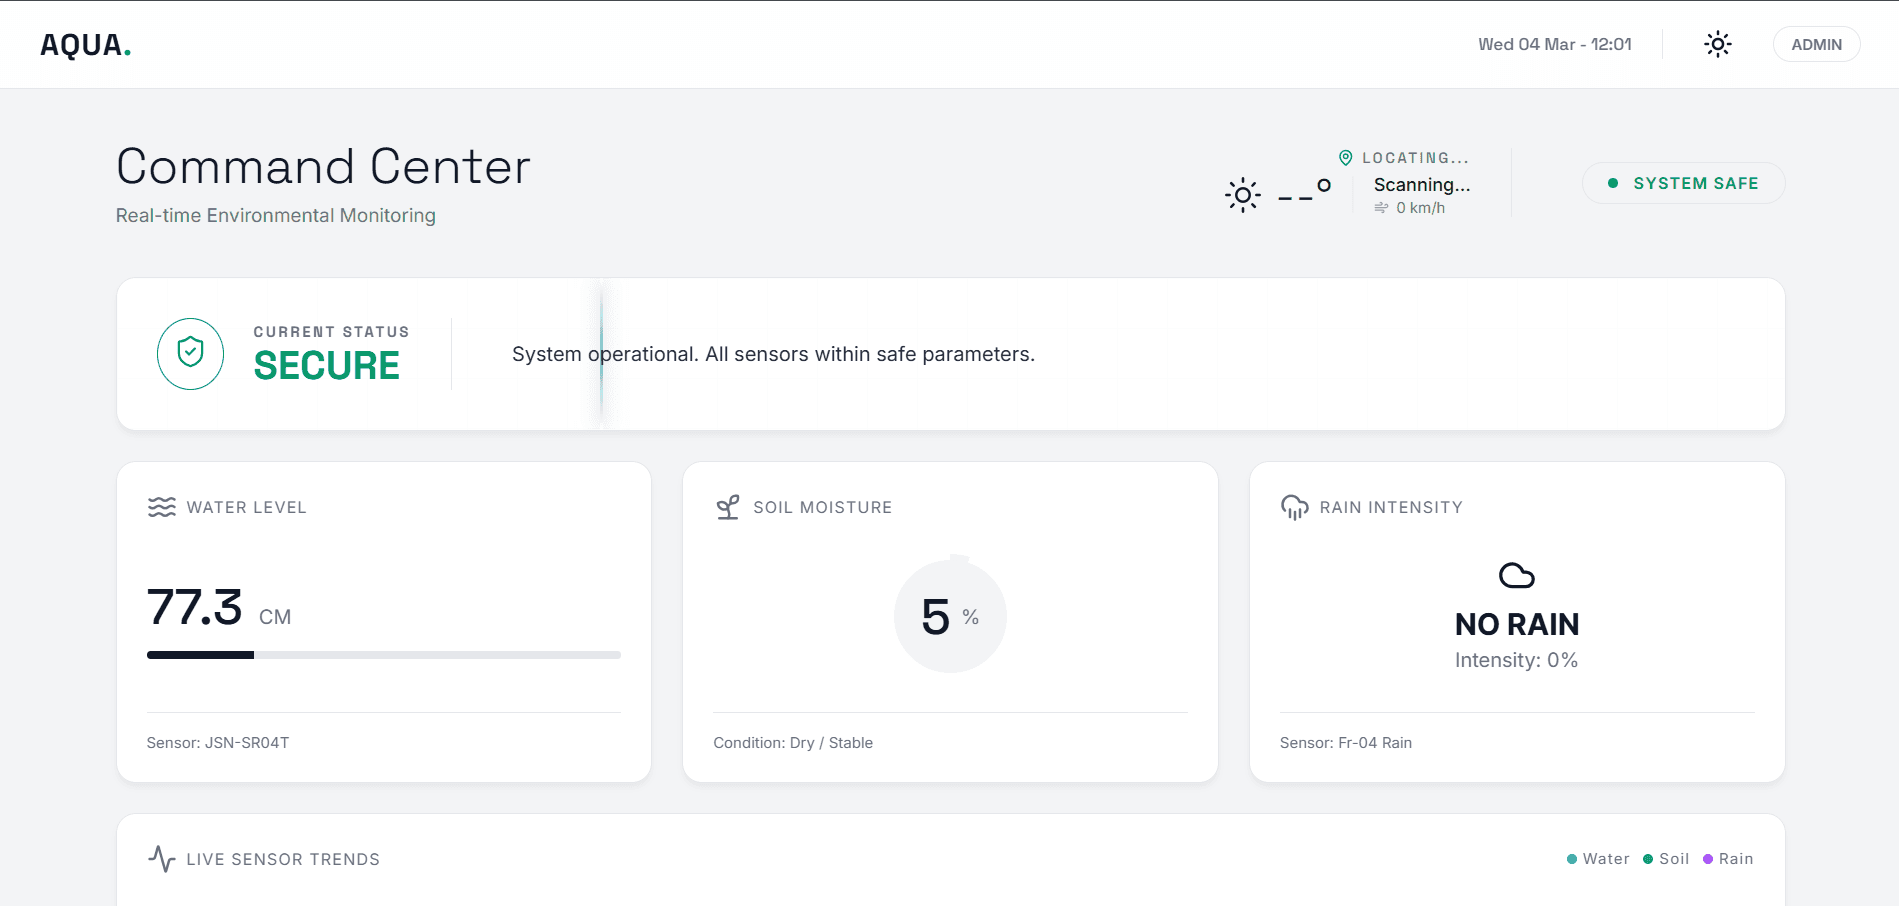
Task: Click the 0 km/h wind speed value
Action: tap(1420, 208)
